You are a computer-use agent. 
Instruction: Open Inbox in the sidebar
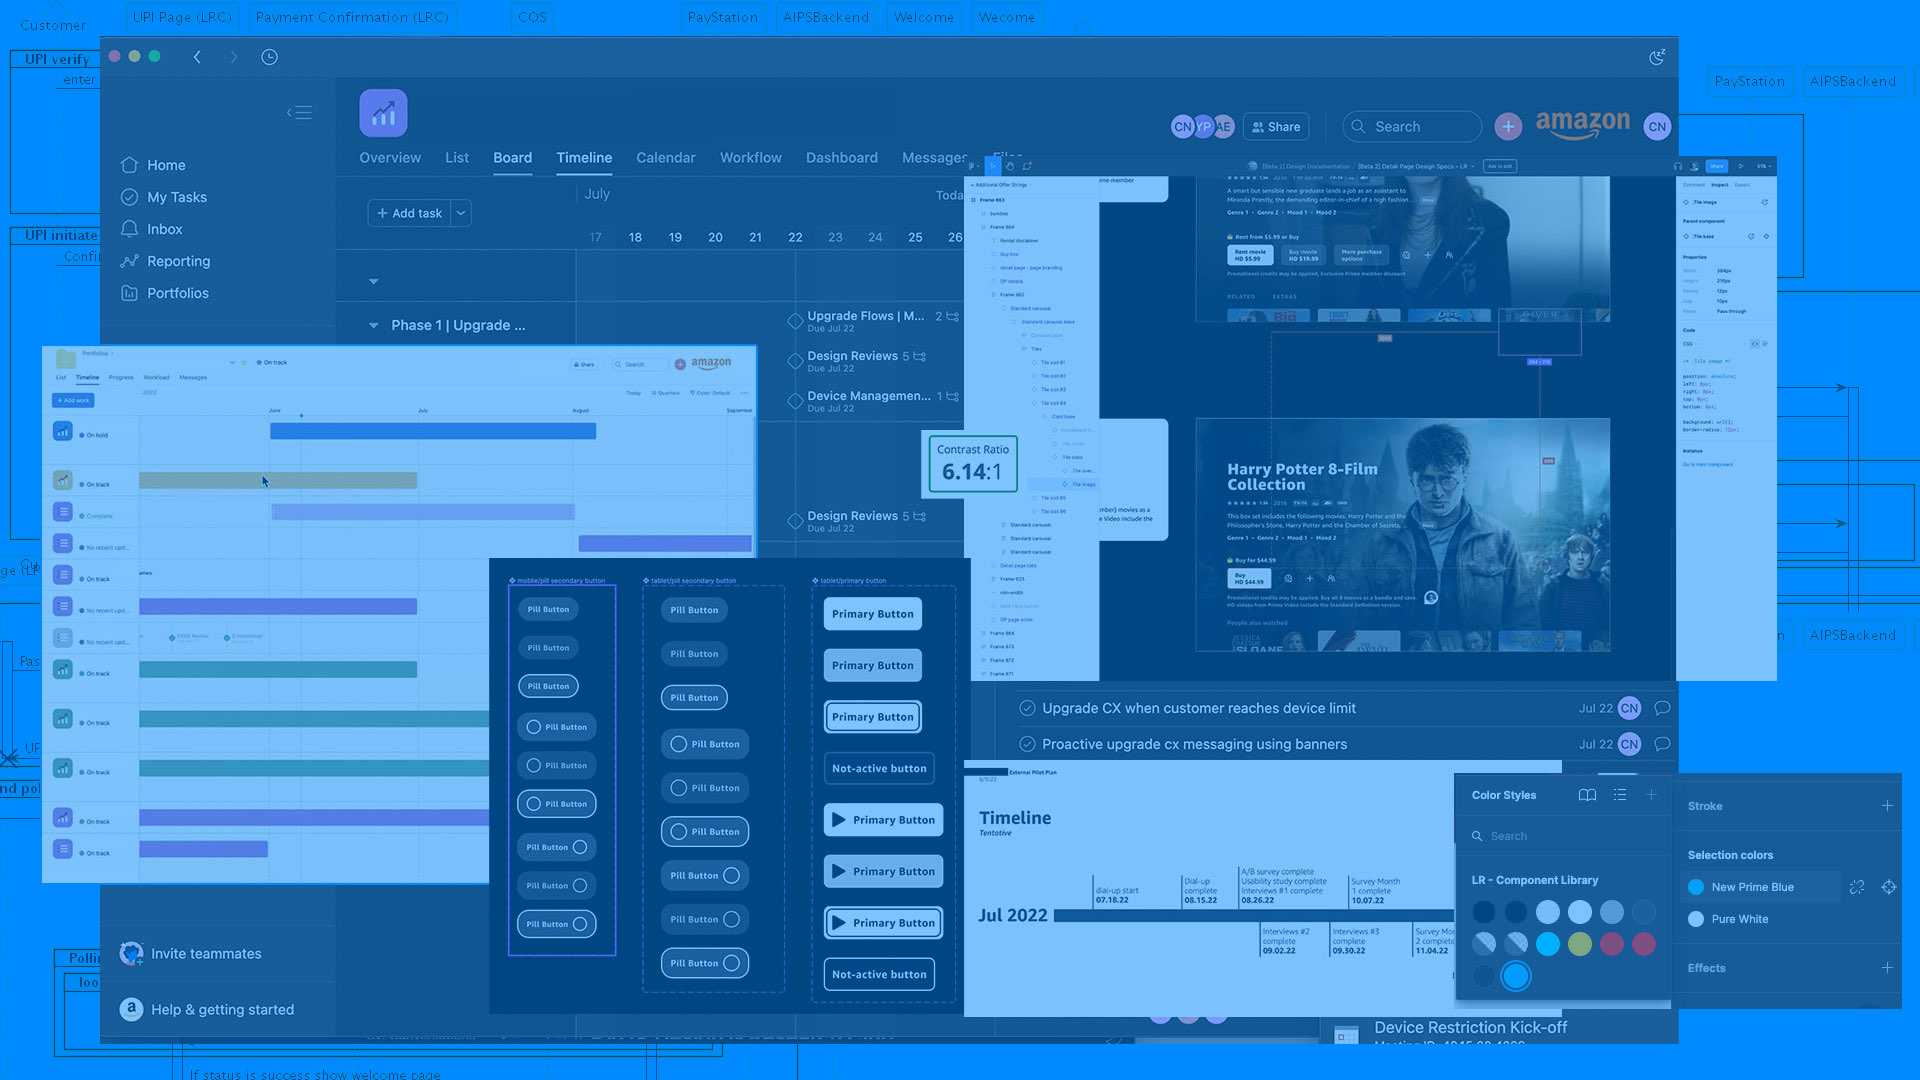[x=152, y=229]
